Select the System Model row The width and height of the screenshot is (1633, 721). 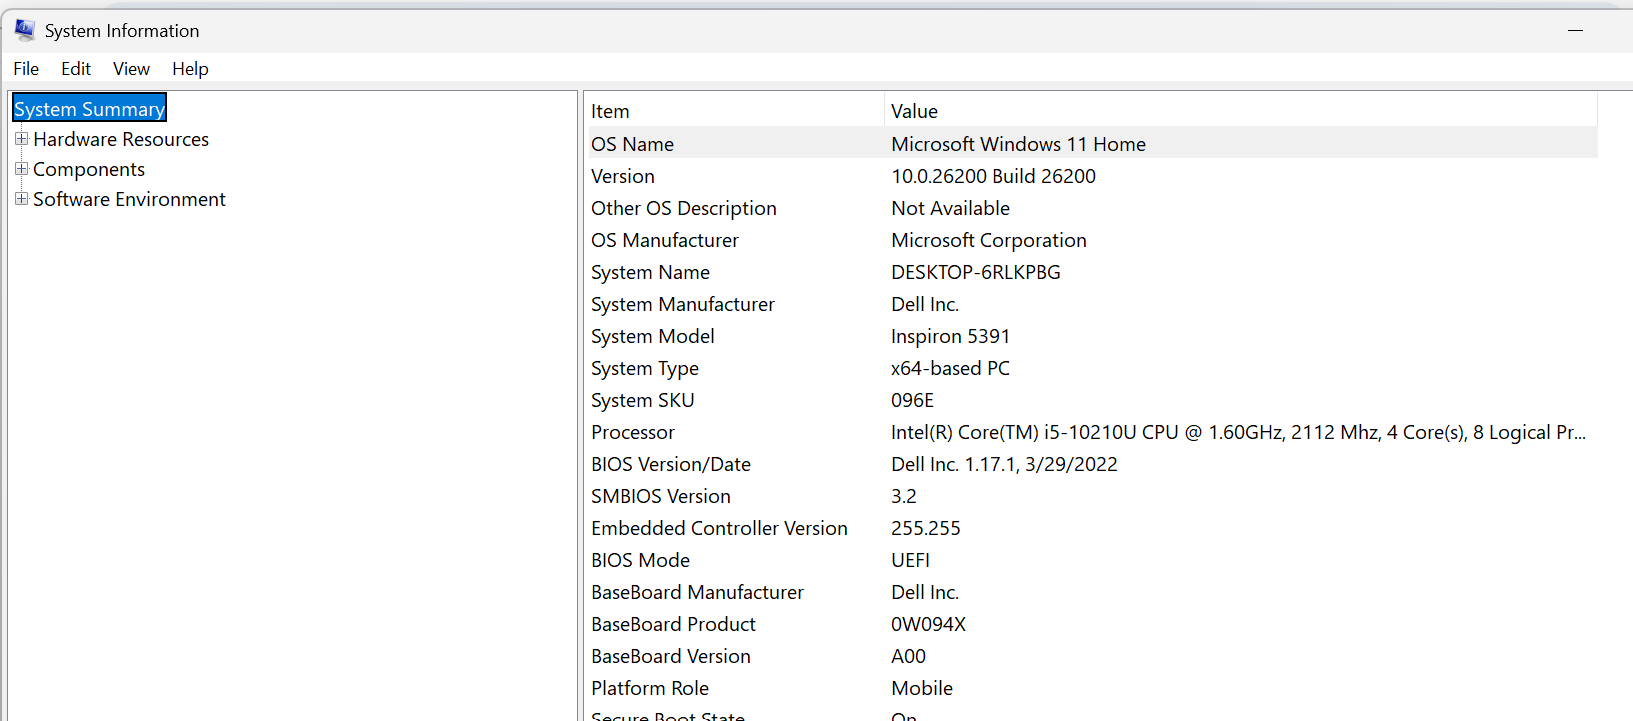coord(1091,336)
